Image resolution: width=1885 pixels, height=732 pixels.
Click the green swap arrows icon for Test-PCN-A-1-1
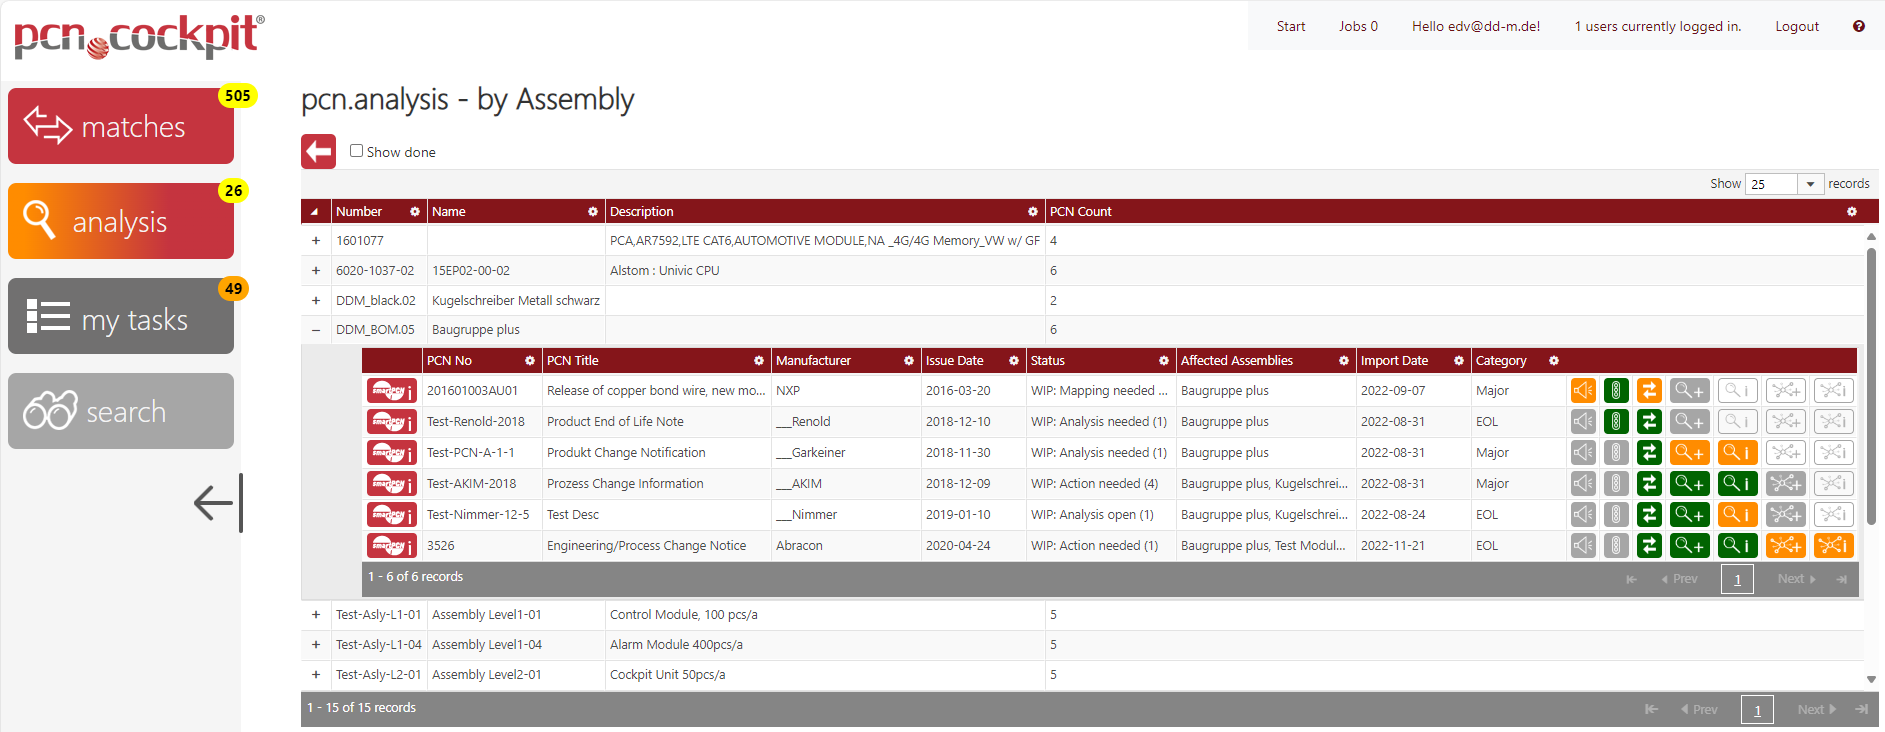pos(1649,453)
